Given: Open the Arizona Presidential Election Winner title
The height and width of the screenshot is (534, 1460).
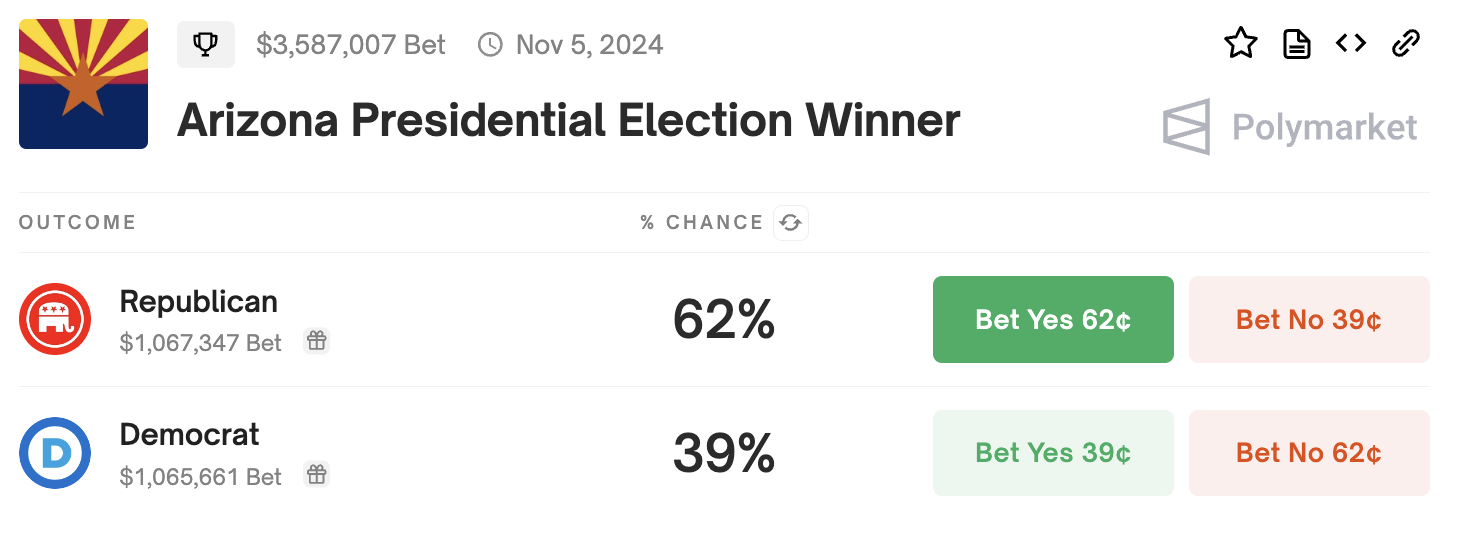Looking at the screenshot, I should [568, 121].
